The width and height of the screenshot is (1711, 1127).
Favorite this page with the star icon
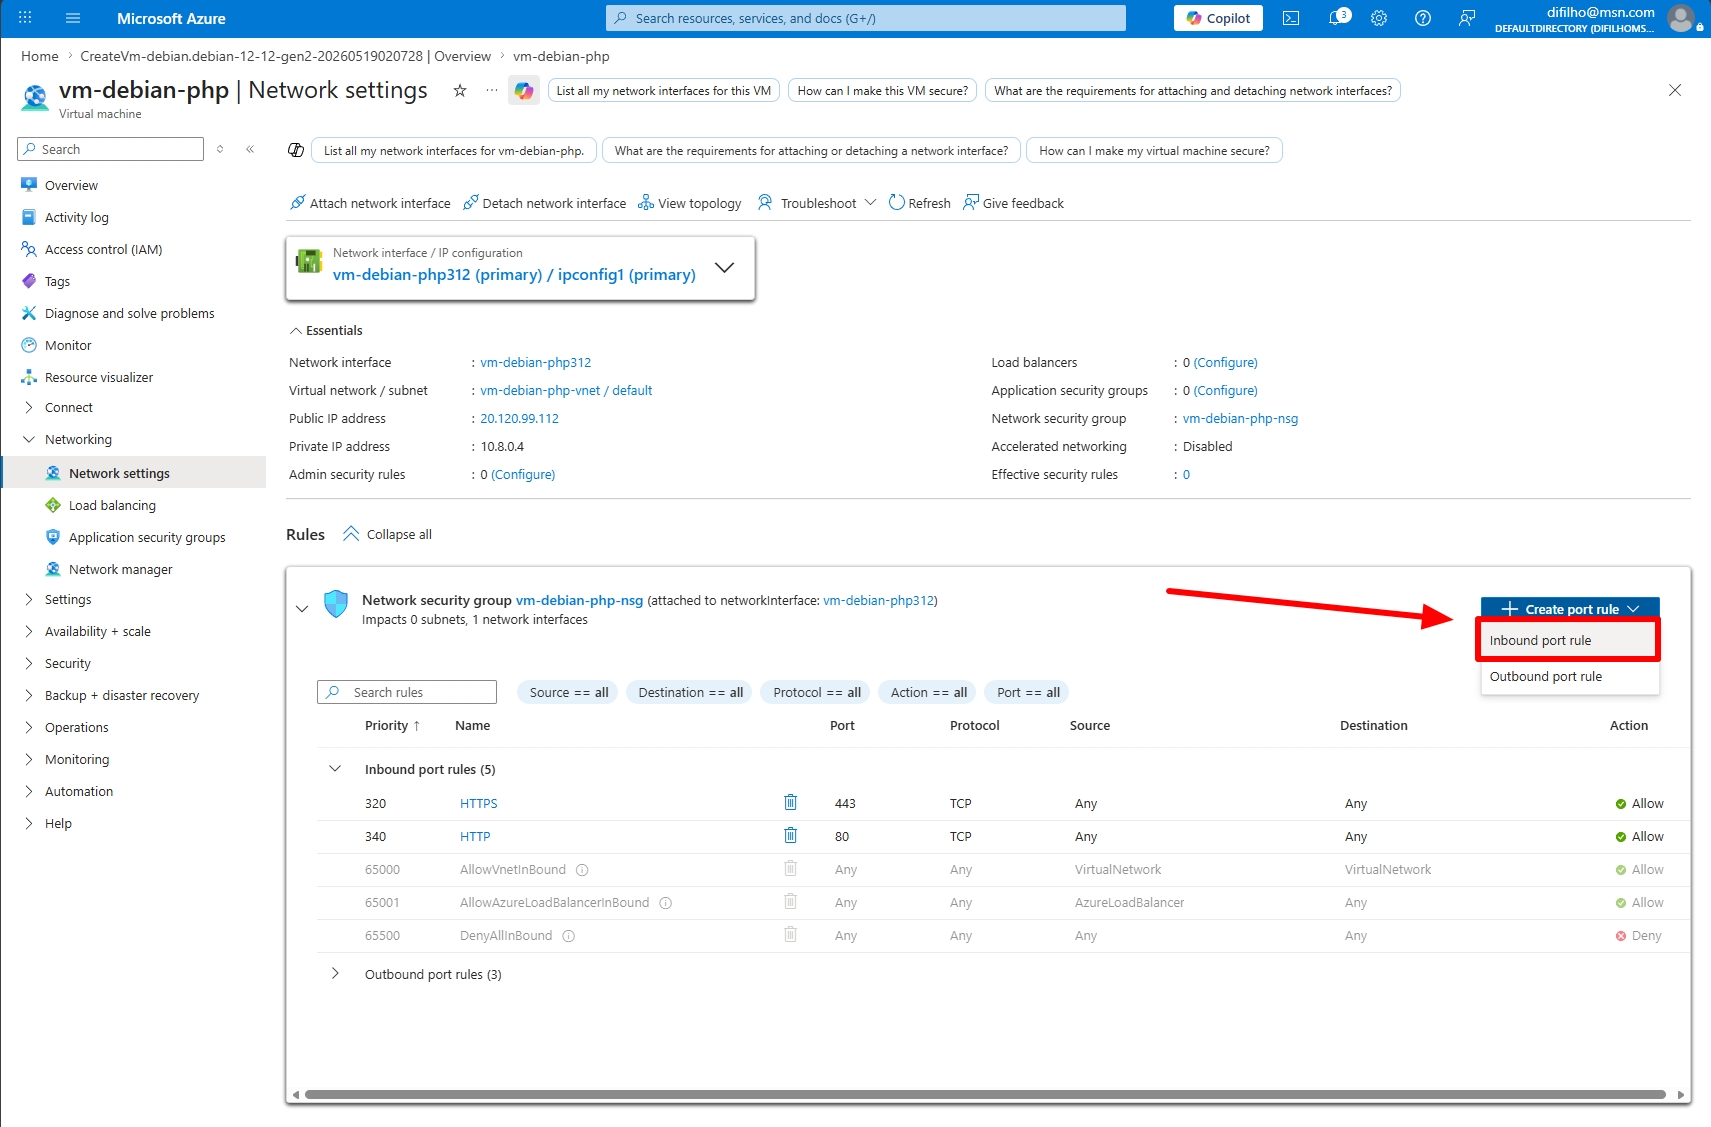460,90
